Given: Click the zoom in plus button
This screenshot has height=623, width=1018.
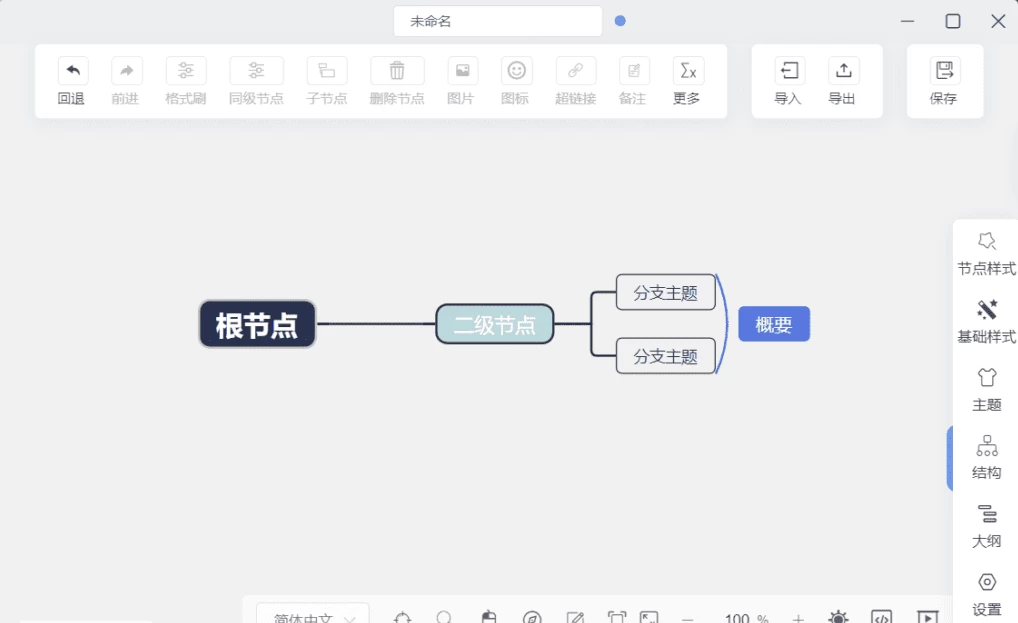Looking at the screenshot, I should [x=798, y=618].
